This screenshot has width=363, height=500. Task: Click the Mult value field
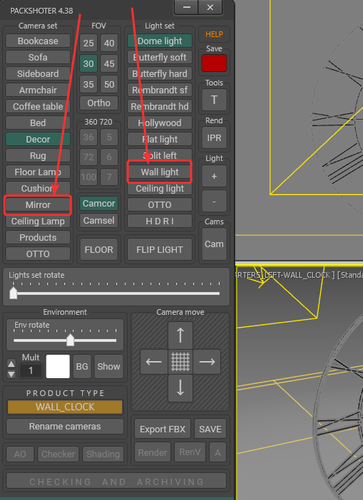(31, 371)
